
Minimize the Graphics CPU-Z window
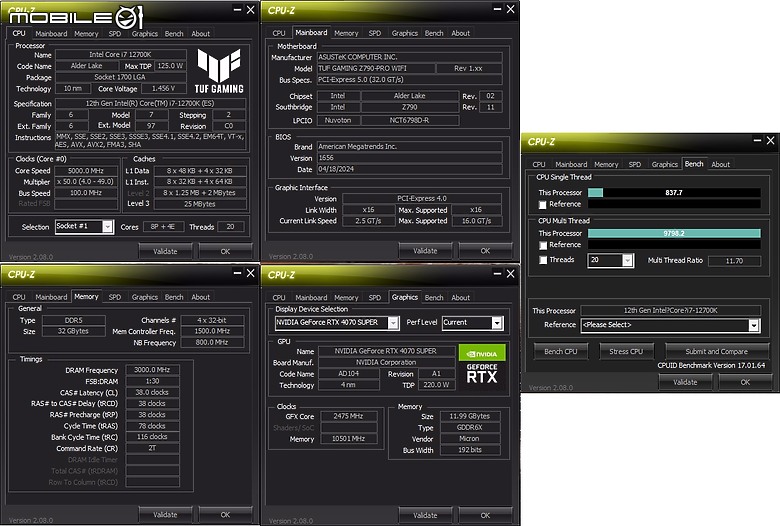point(497,274)
